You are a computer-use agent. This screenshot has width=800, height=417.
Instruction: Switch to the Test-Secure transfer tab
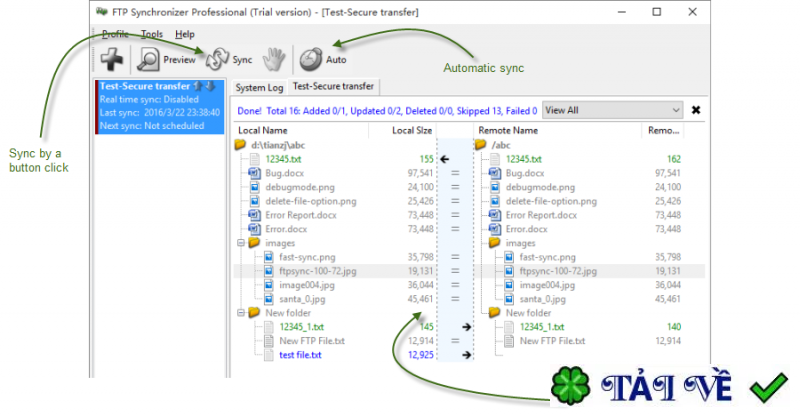click(333, 86)
